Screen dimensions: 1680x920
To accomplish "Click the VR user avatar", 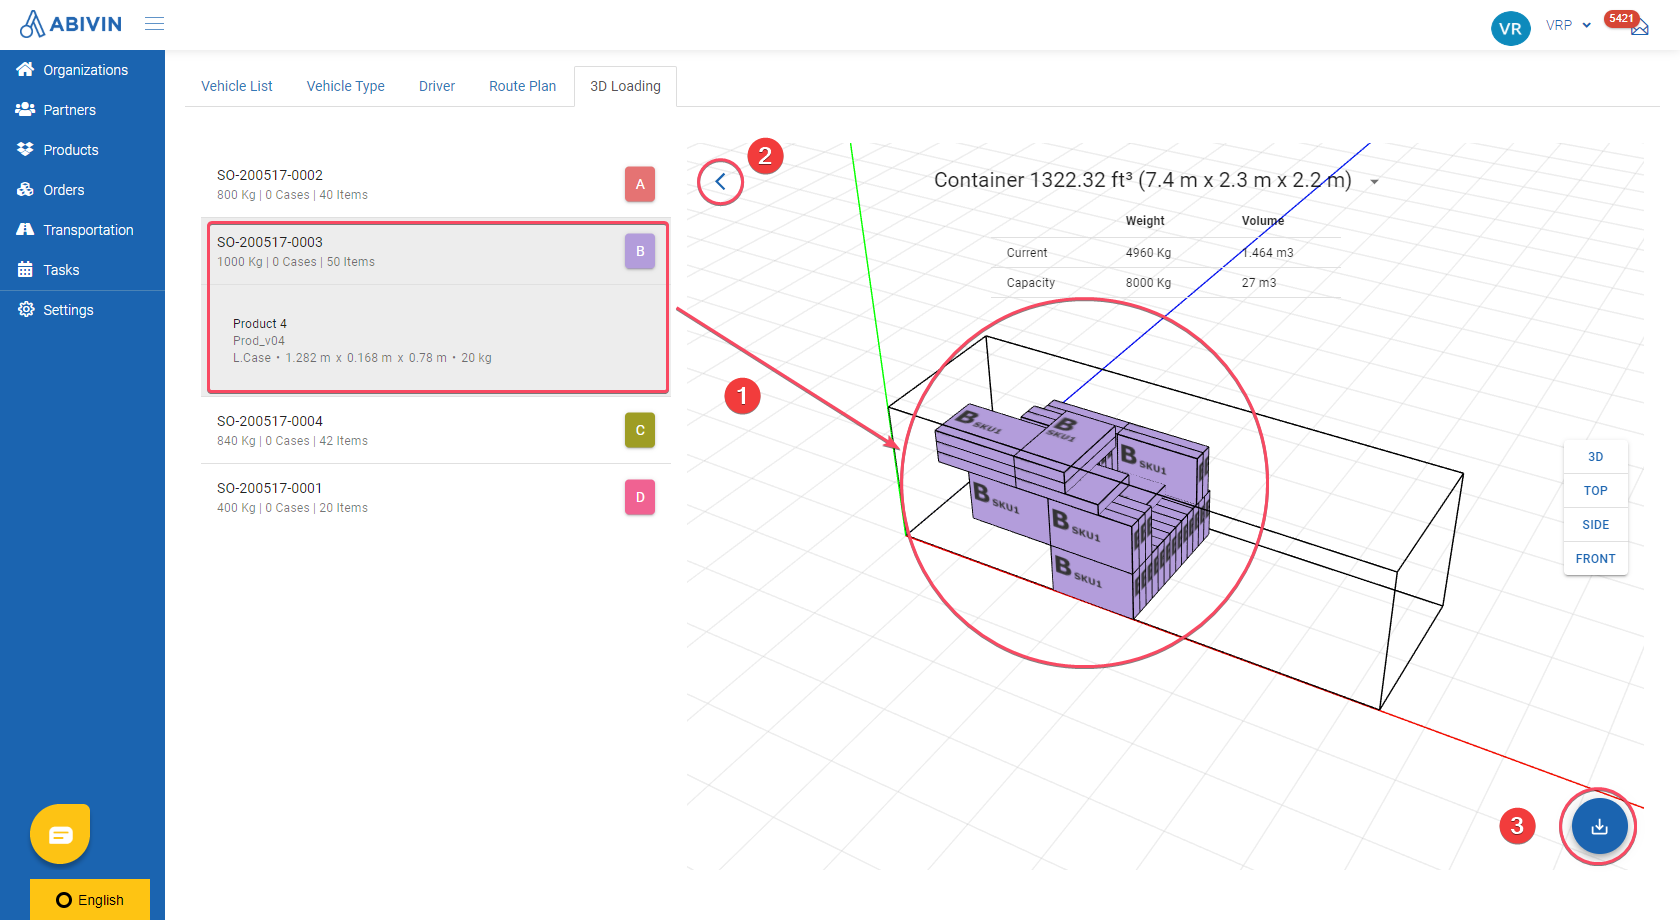I will 1510,28.
